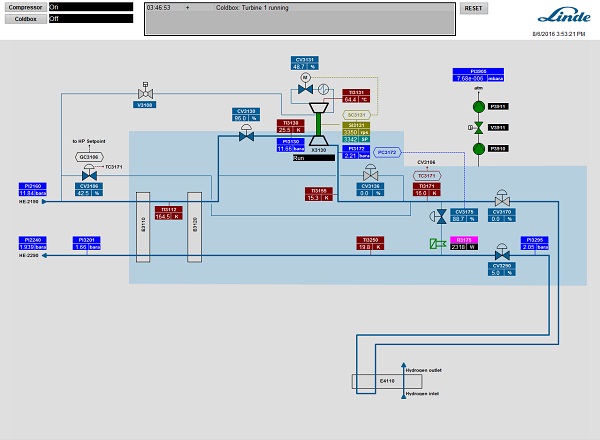This screenshot has height=440, width=600.
Task: Select the CV3170 valve symbol
Action: [x=502, y=199]
